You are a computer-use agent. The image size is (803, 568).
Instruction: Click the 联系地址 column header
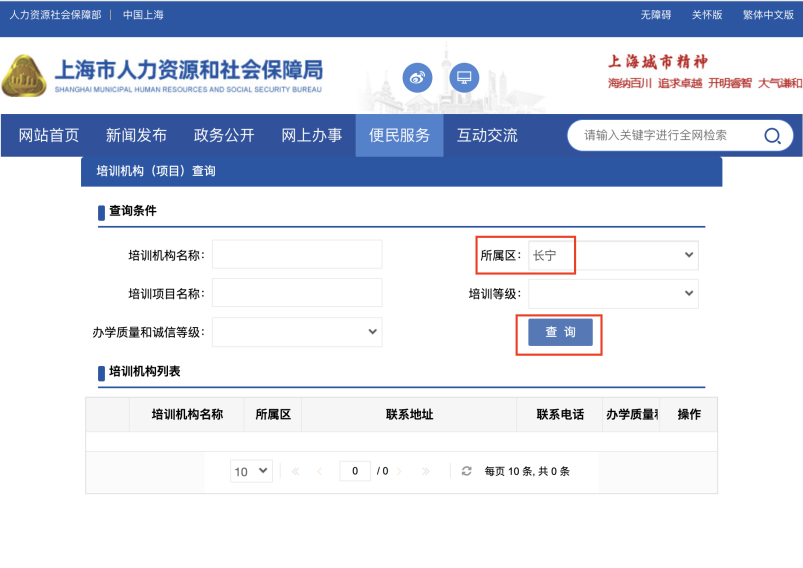coord(409,414)
